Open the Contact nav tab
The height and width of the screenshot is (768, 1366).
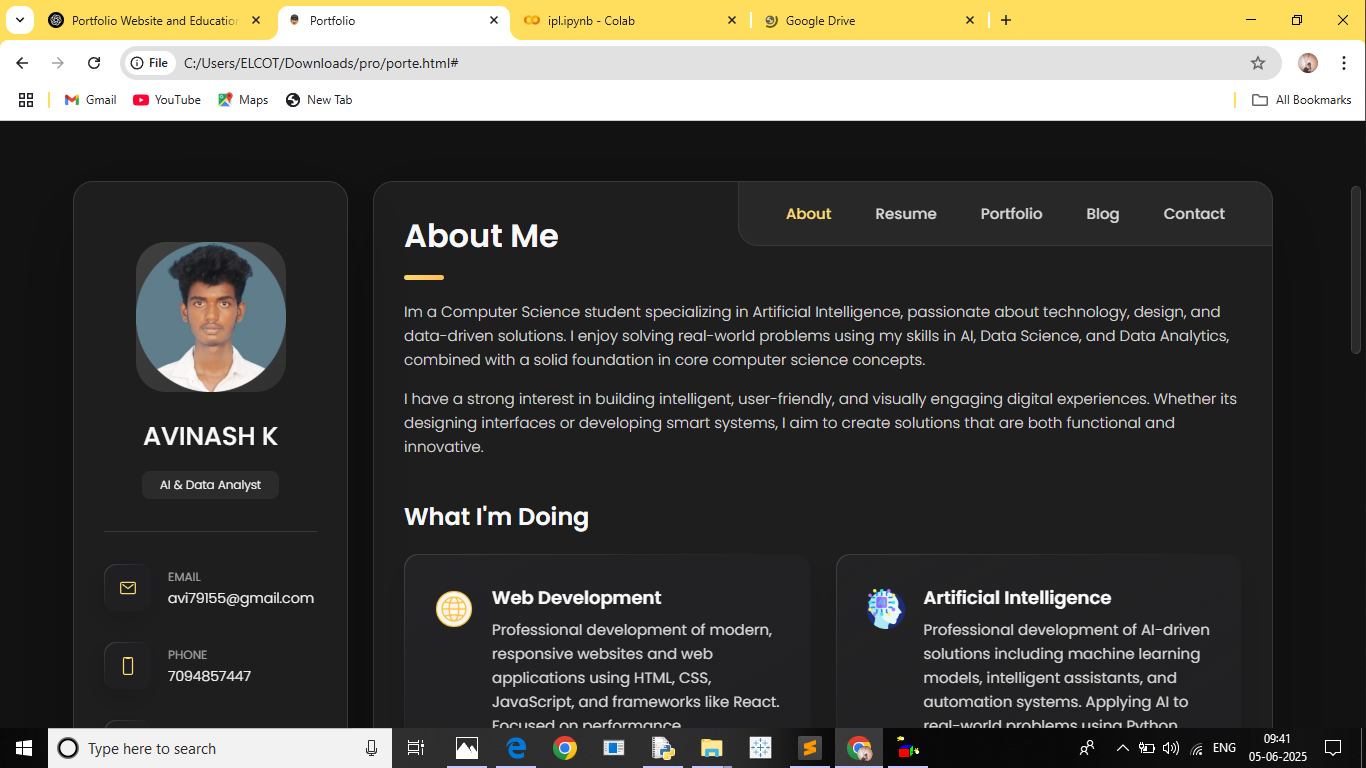[1194, 214]
